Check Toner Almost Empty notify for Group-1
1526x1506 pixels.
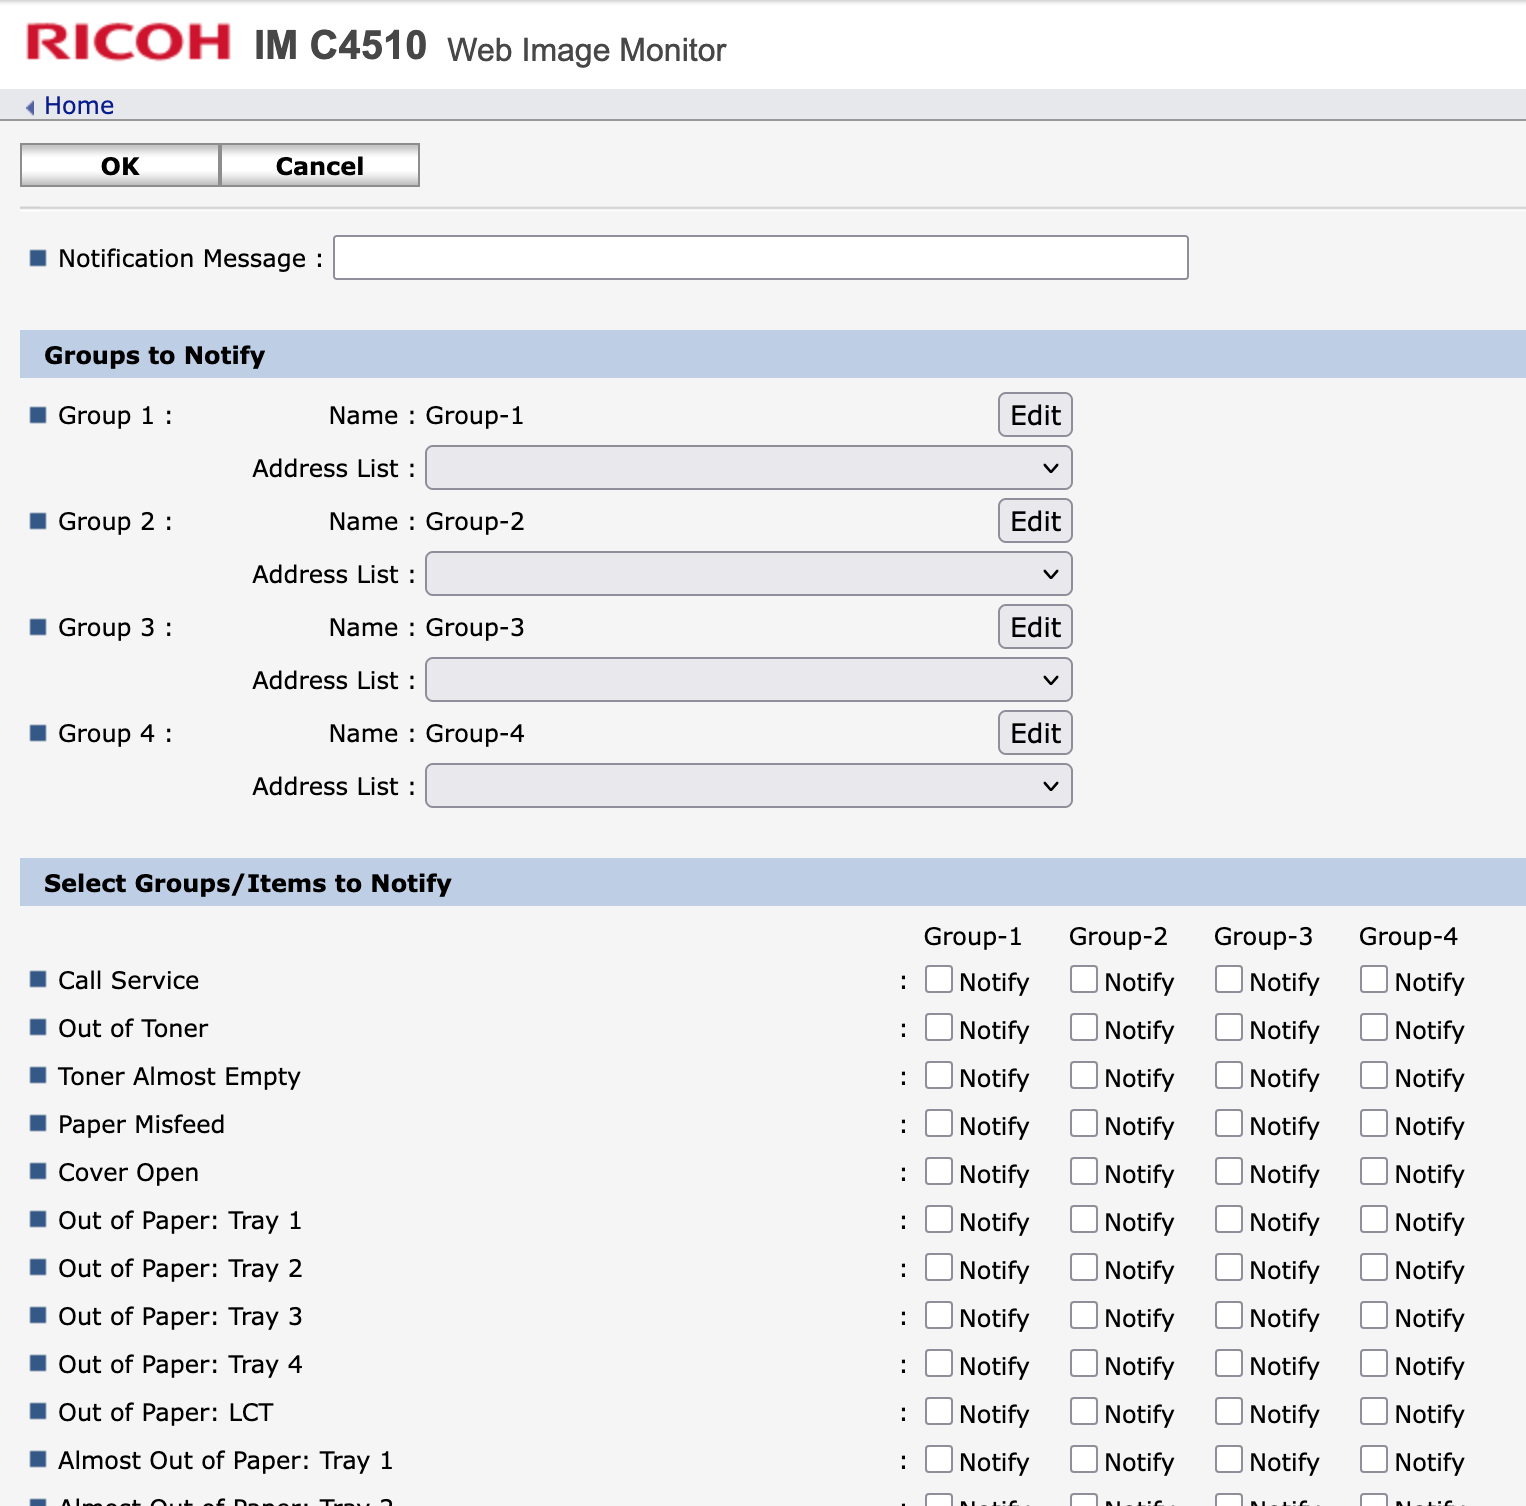click(938, 1075)
